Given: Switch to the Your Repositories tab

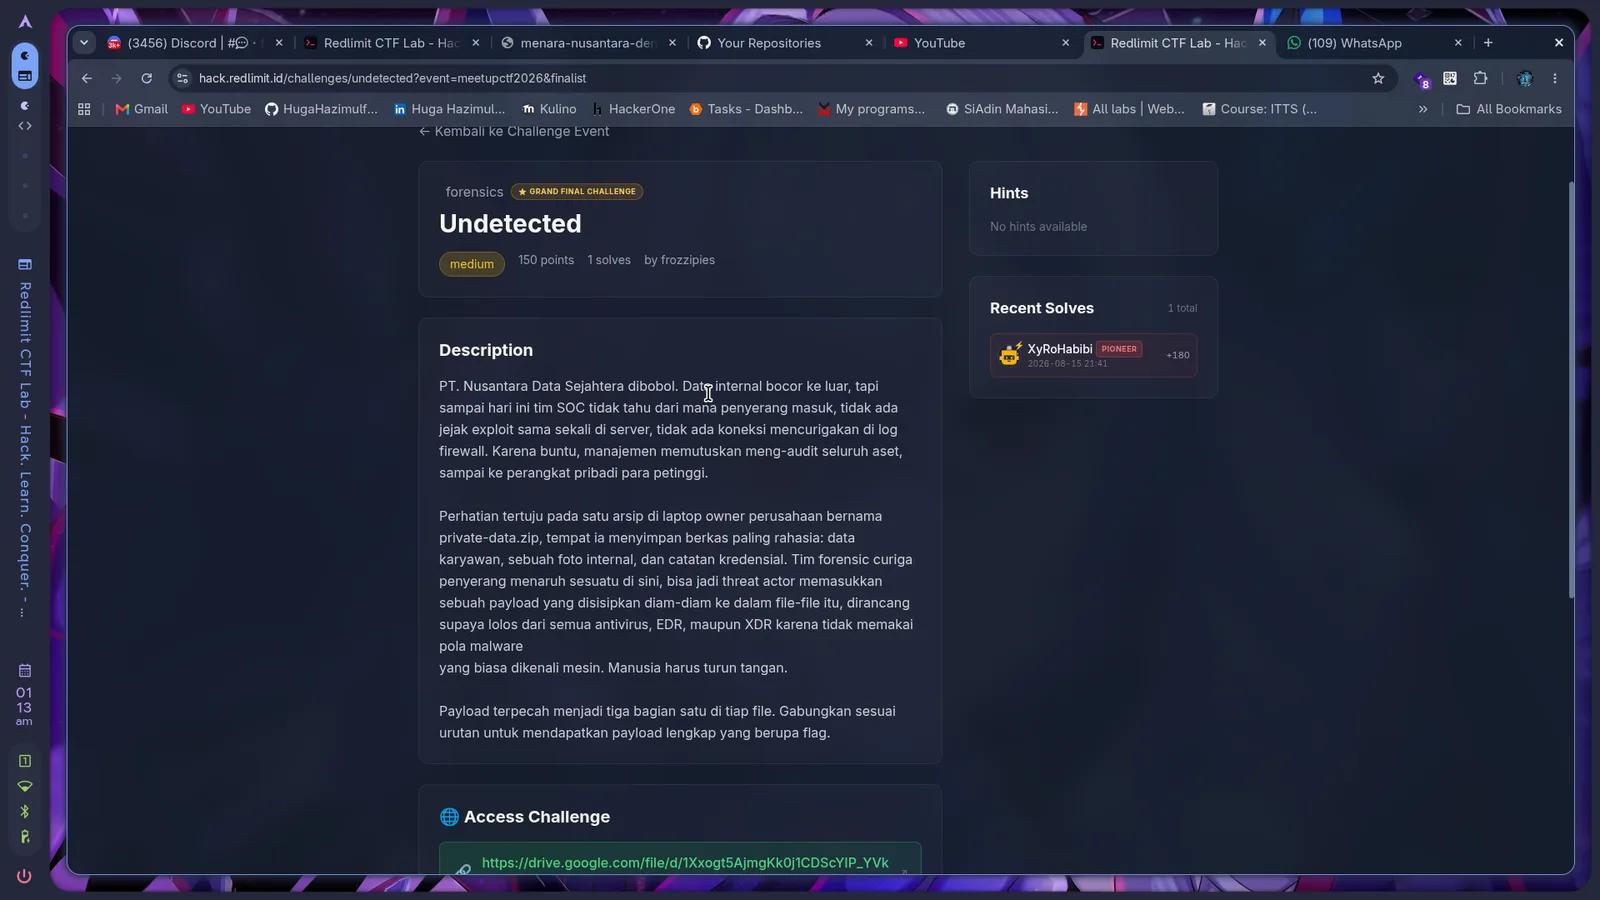Looking at the screenshot, I should click(769, 43).
